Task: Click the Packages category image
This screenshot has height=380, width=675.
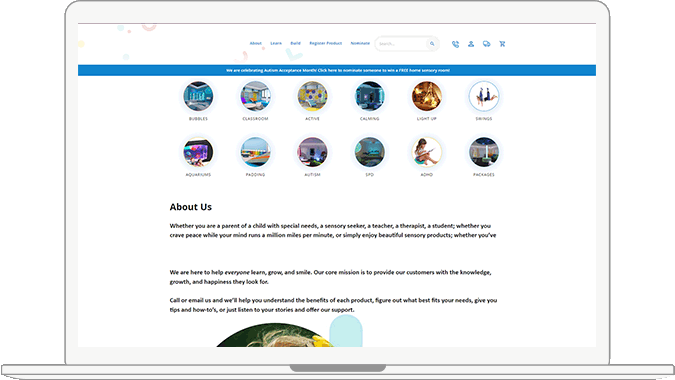Action: coord(484,152)
